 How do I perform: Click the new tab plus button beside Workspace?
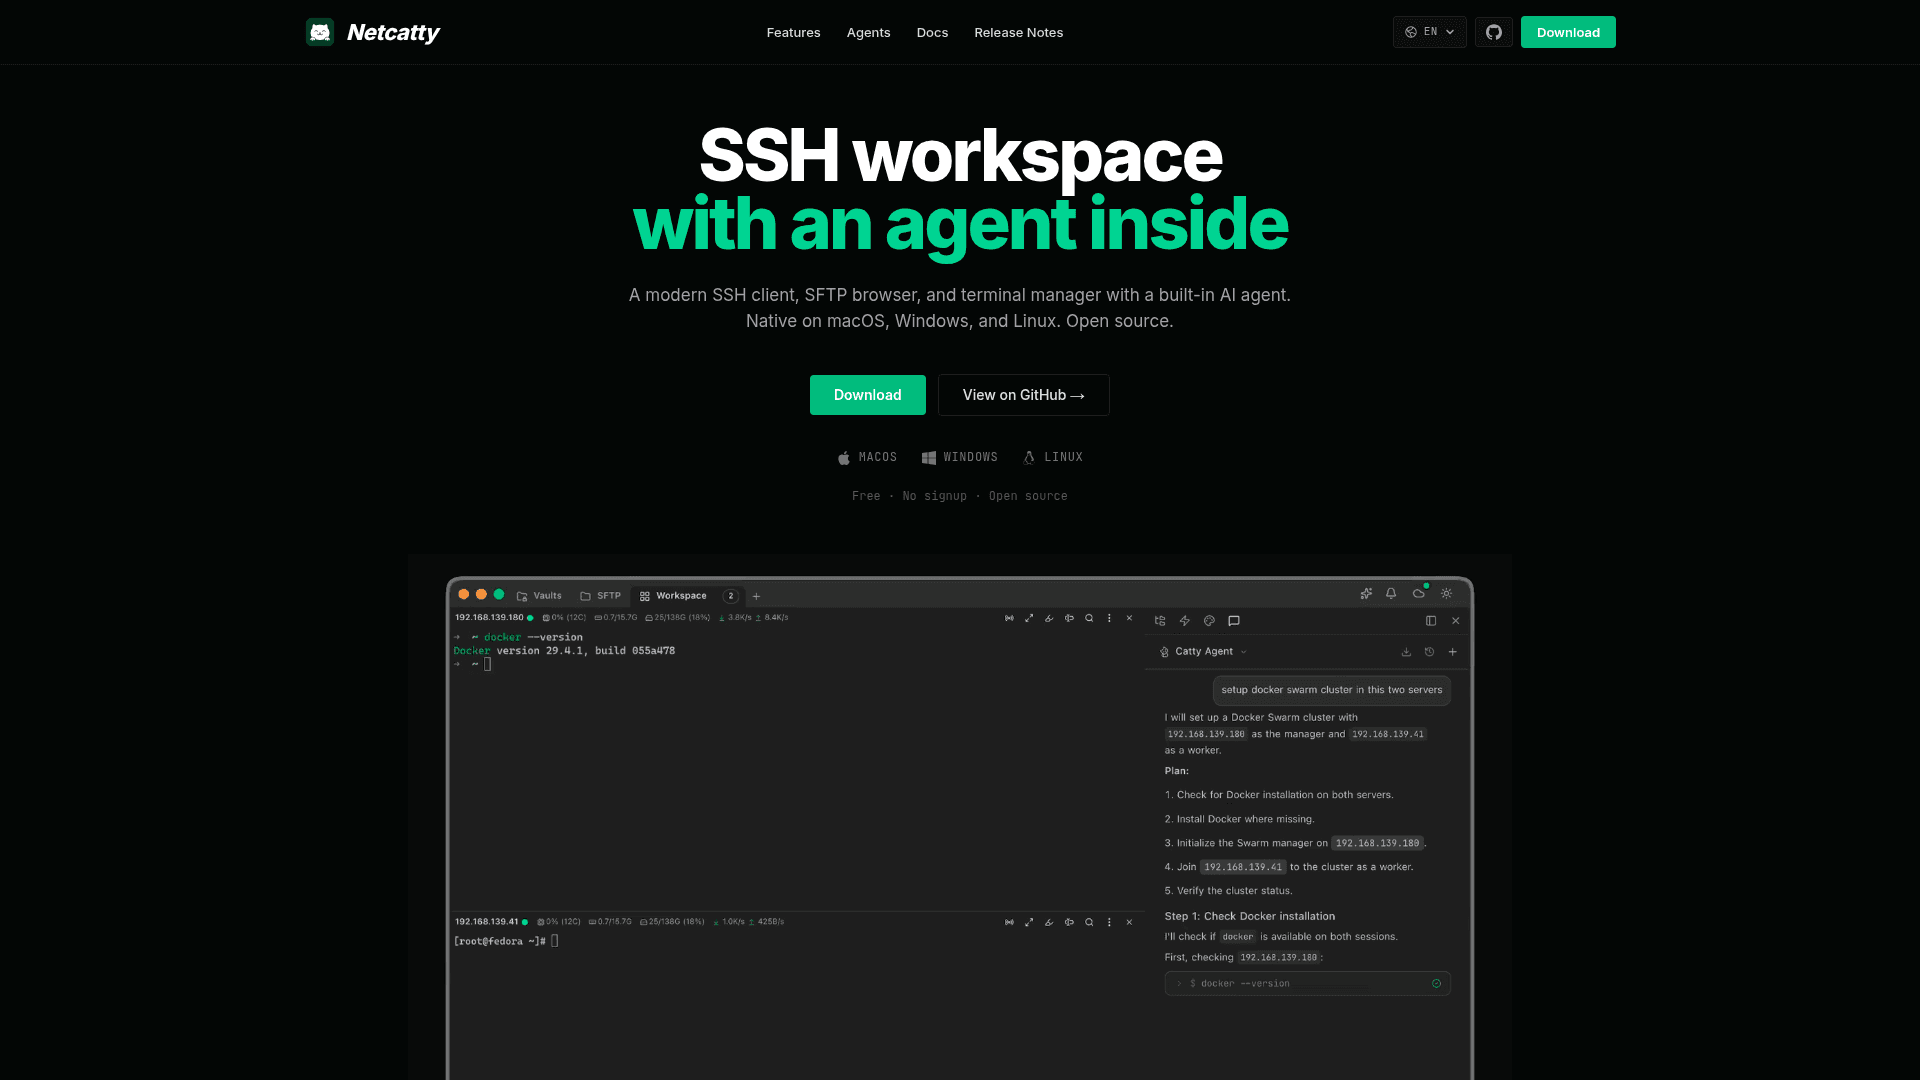click(x=756, y=596)
